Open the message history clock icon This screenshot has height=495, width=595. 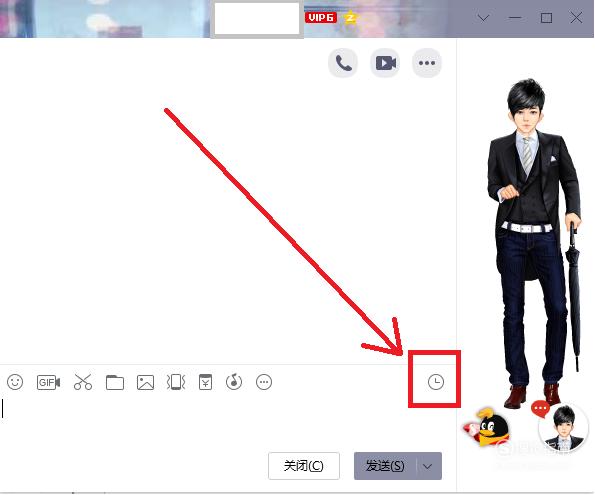[436, 381]
